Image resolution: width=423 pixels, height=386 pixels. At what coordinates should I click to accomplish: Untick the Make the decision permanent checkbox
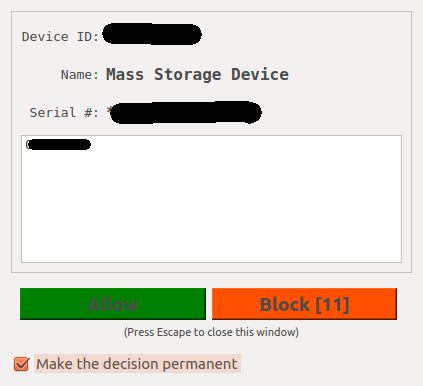(22, 364)
